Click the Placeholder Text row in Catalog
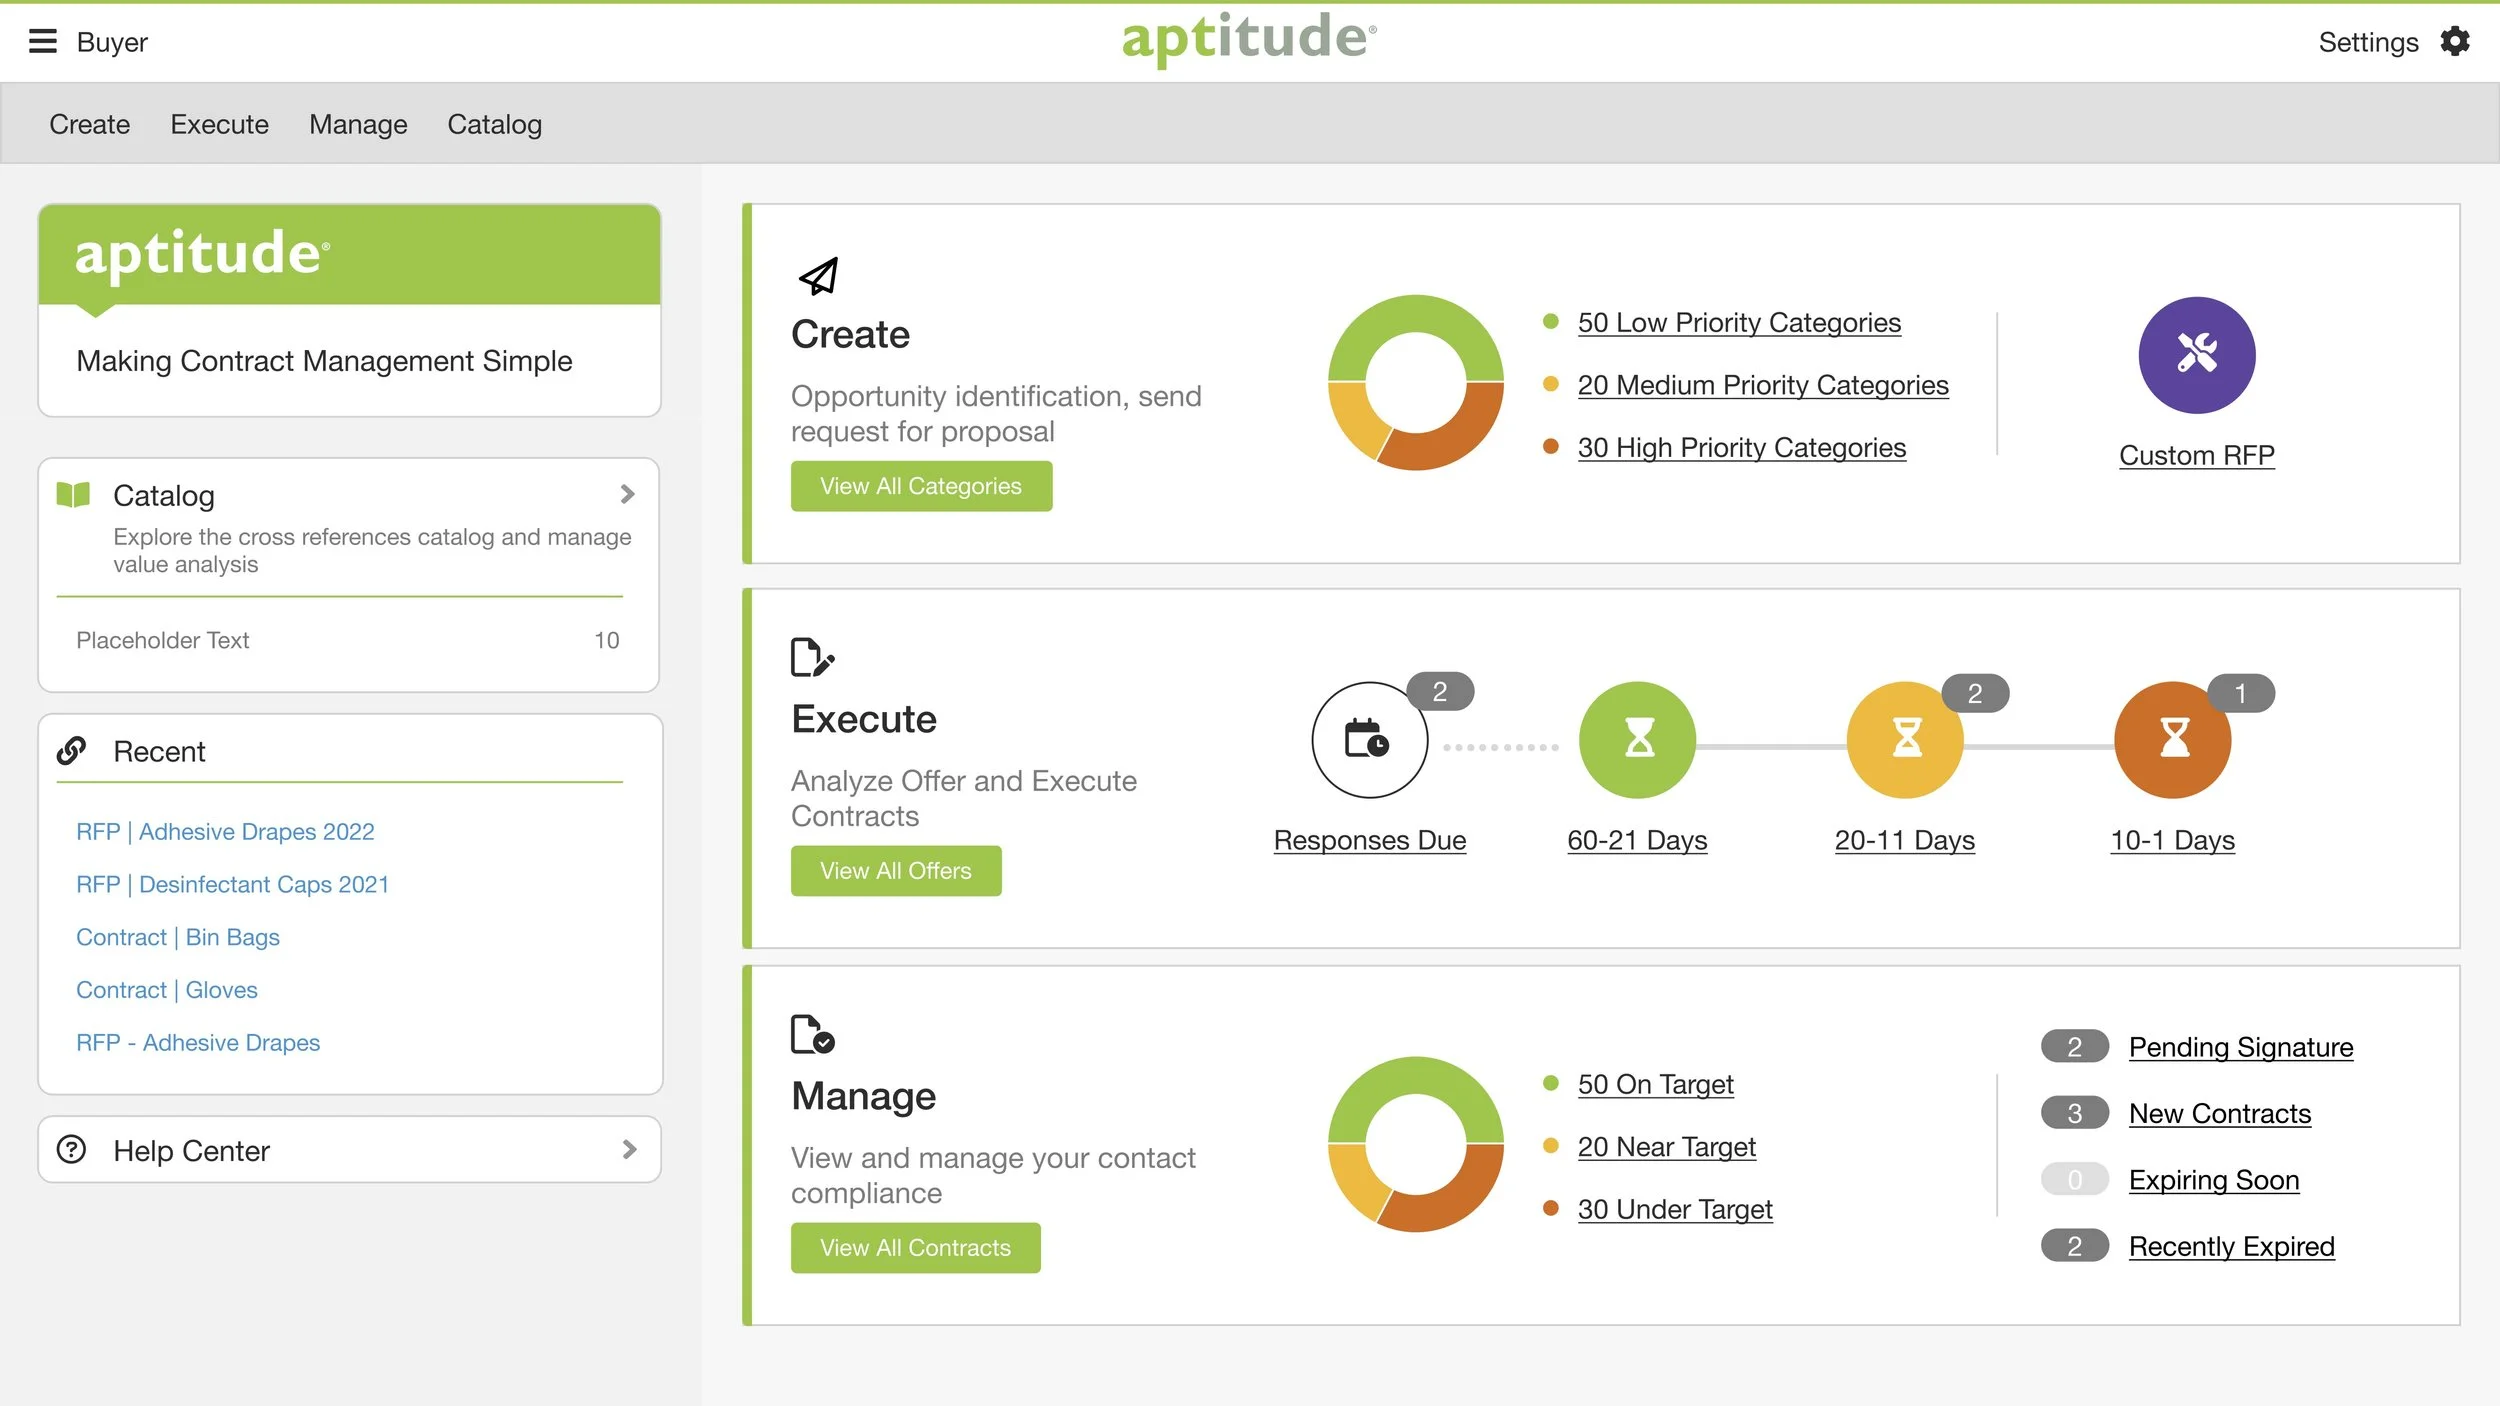 [x=348, y=640]
